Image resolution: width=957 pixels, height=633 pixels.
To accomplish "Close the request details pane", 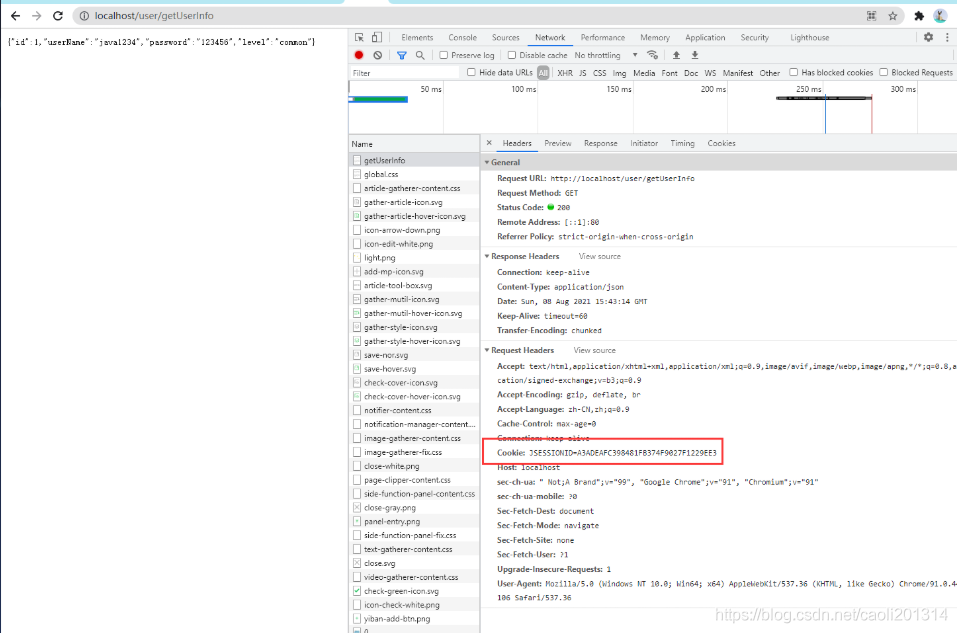I will 489,143.
